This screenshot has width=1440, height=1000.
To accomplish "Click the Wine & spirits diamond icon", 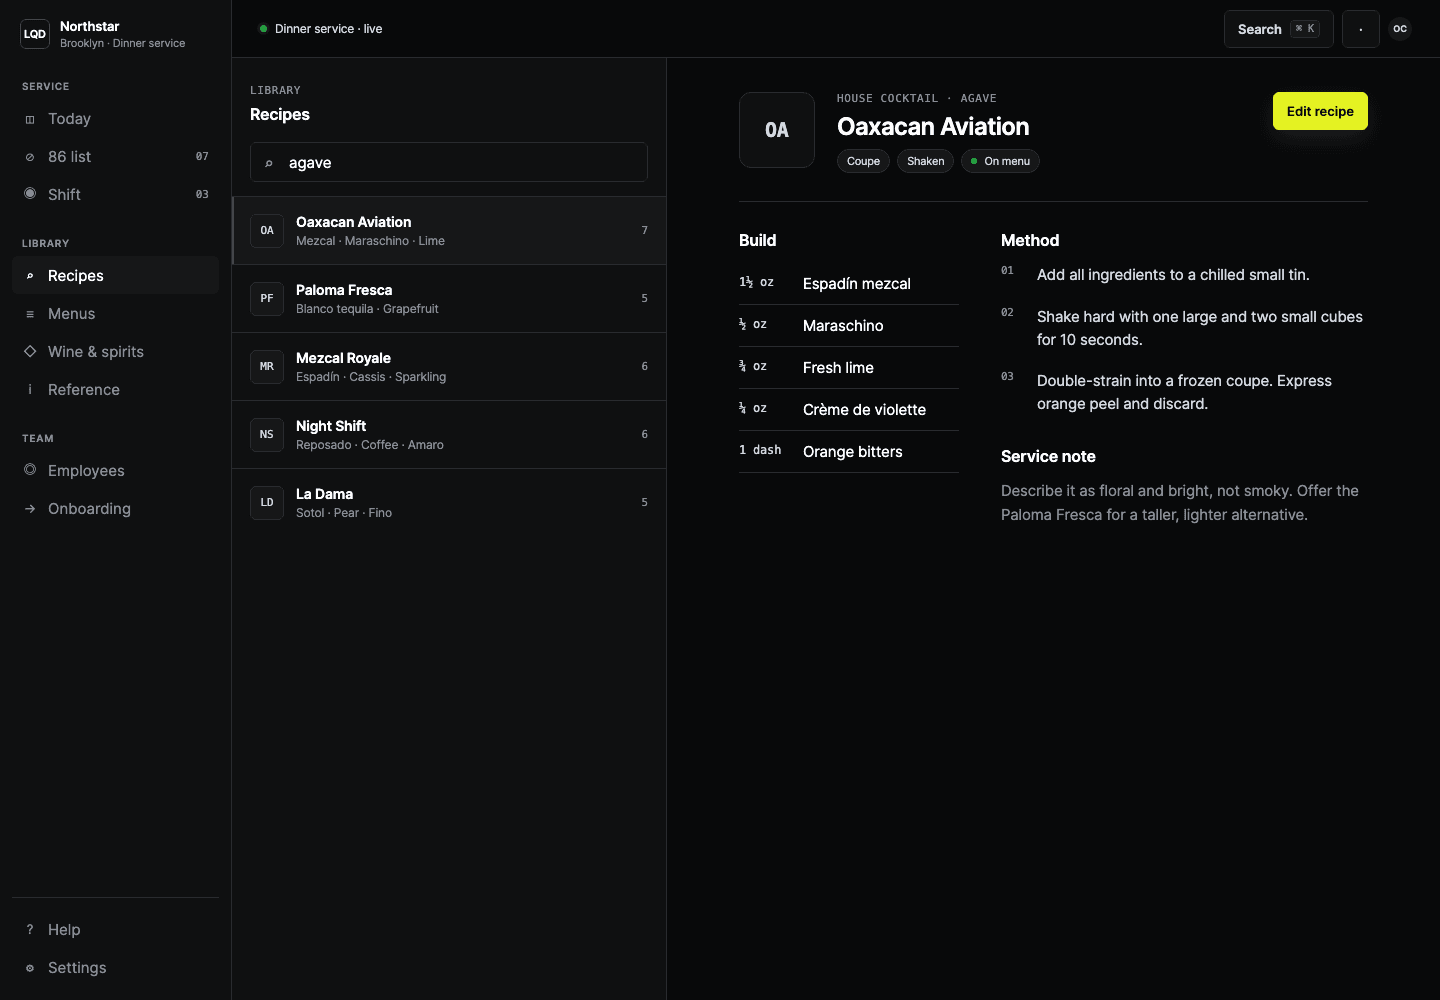I will pos(30,352).
